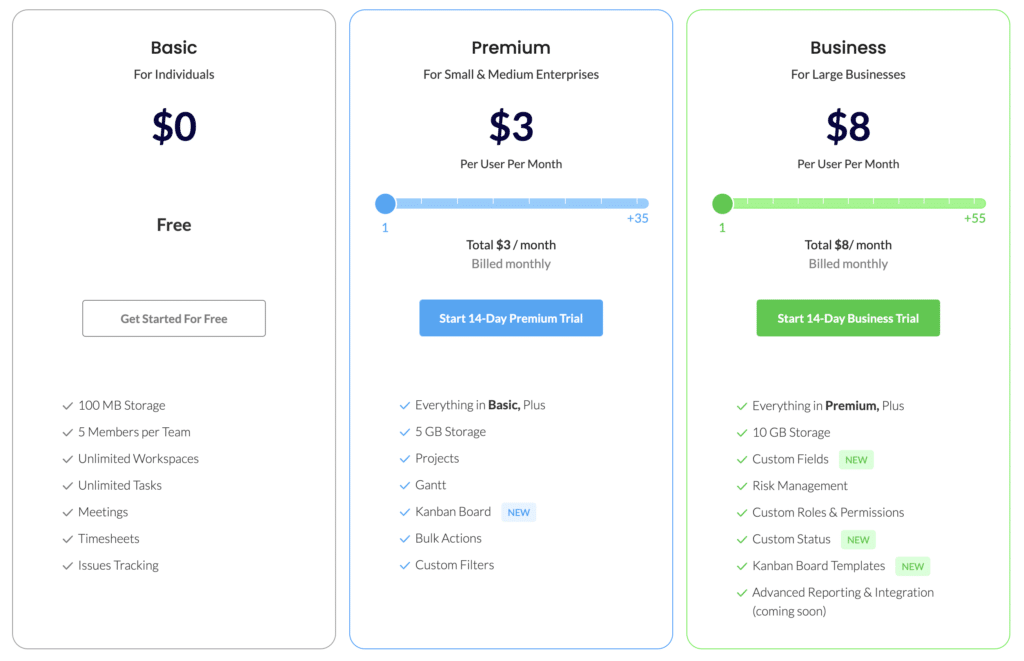Image resolution: width=1024 pixels, height=661 pixels.
Task: Click the checkmark next to Custom Filters
Action: pyautogui.click(x=405, y=565)
